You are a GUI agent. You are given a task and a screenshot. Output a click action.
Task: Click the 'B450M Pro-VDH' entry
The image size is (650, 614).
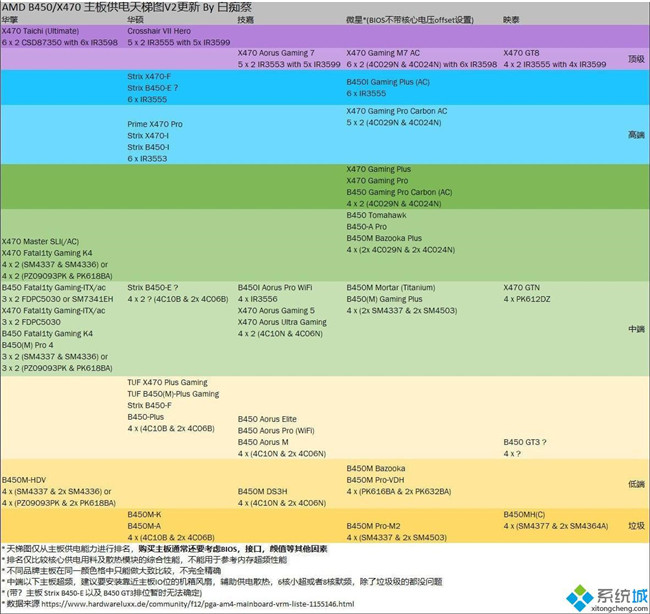click(375, 480)
